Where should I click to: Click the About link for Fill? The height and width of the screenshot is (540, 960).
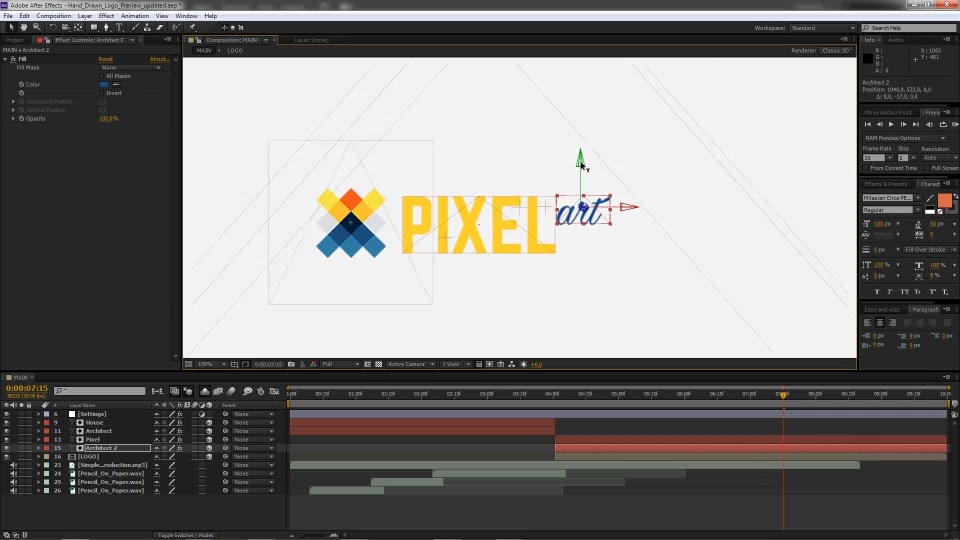[159, 59]
